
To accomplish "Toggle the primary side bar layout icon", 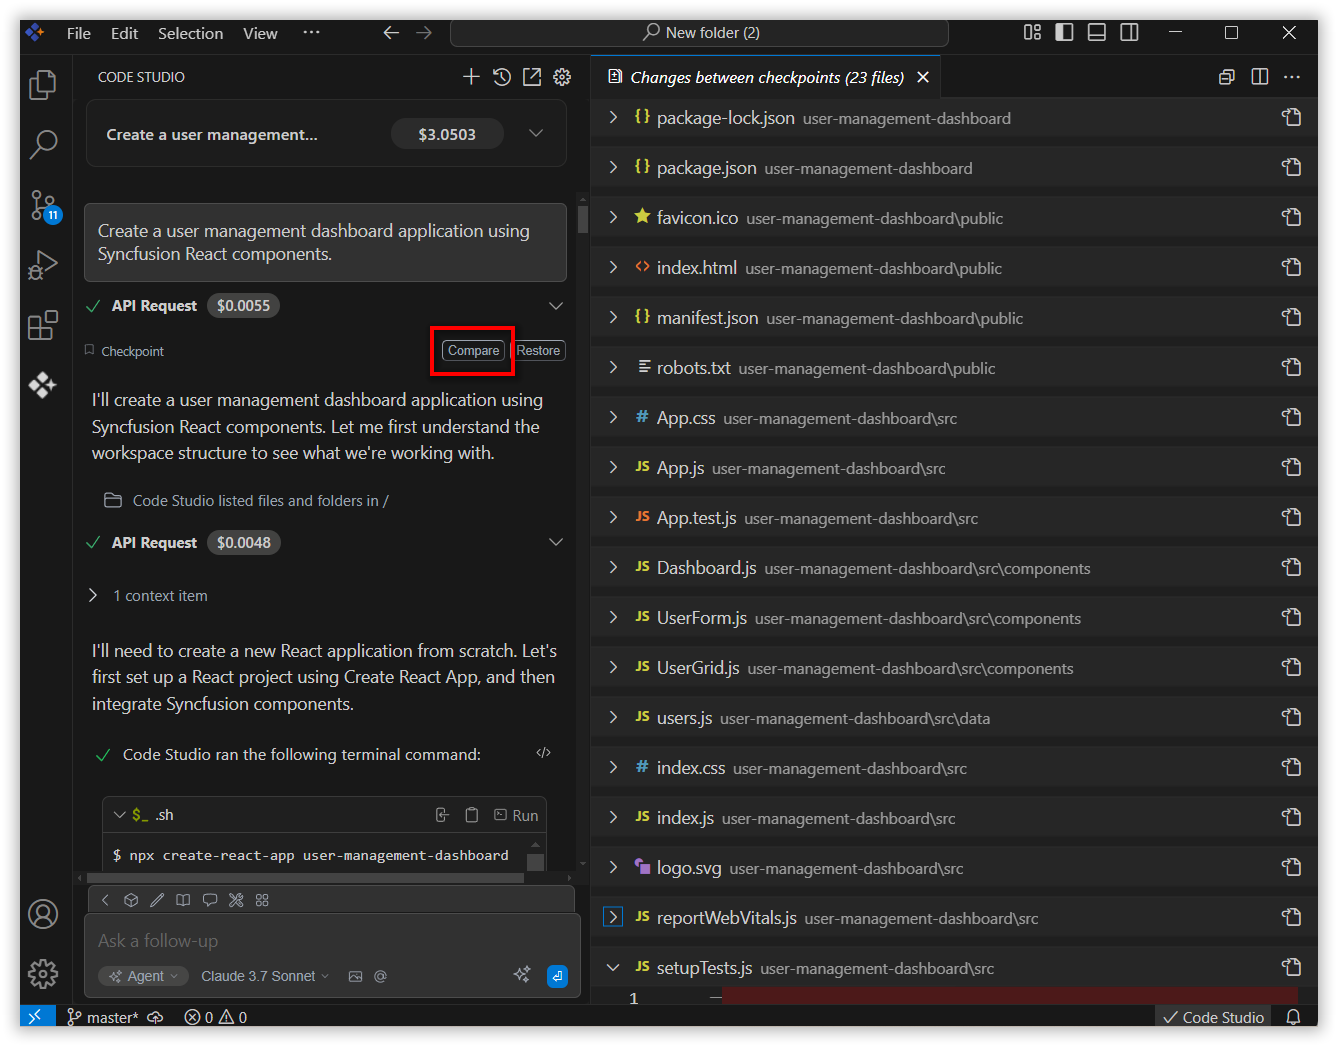I will click(1064, 33).
